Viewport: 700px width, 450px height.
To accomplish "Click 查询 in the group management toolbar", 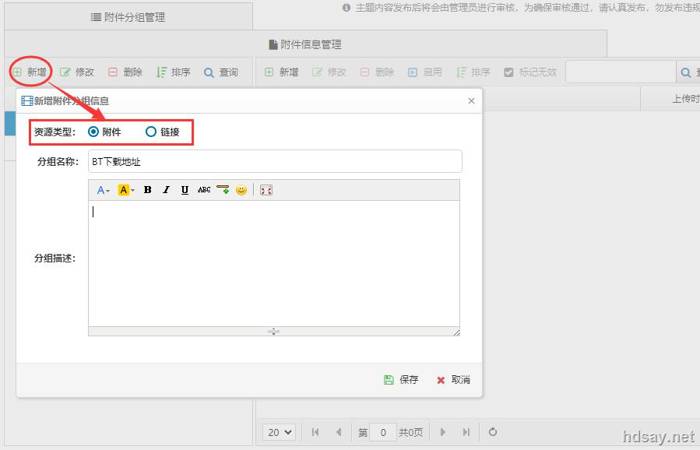I will (221, 72).
